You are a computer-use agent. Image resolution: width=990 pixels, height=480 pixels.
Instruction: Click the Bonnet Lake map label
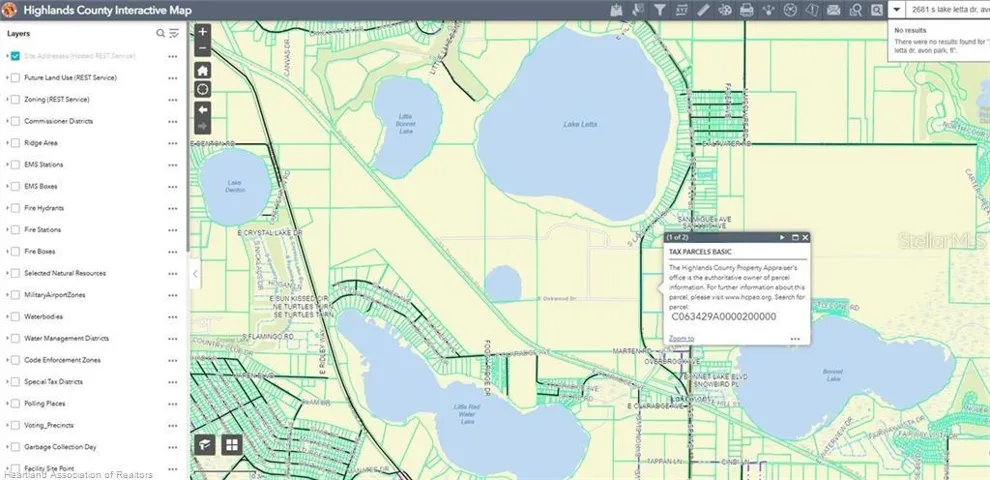coord(833,375)
